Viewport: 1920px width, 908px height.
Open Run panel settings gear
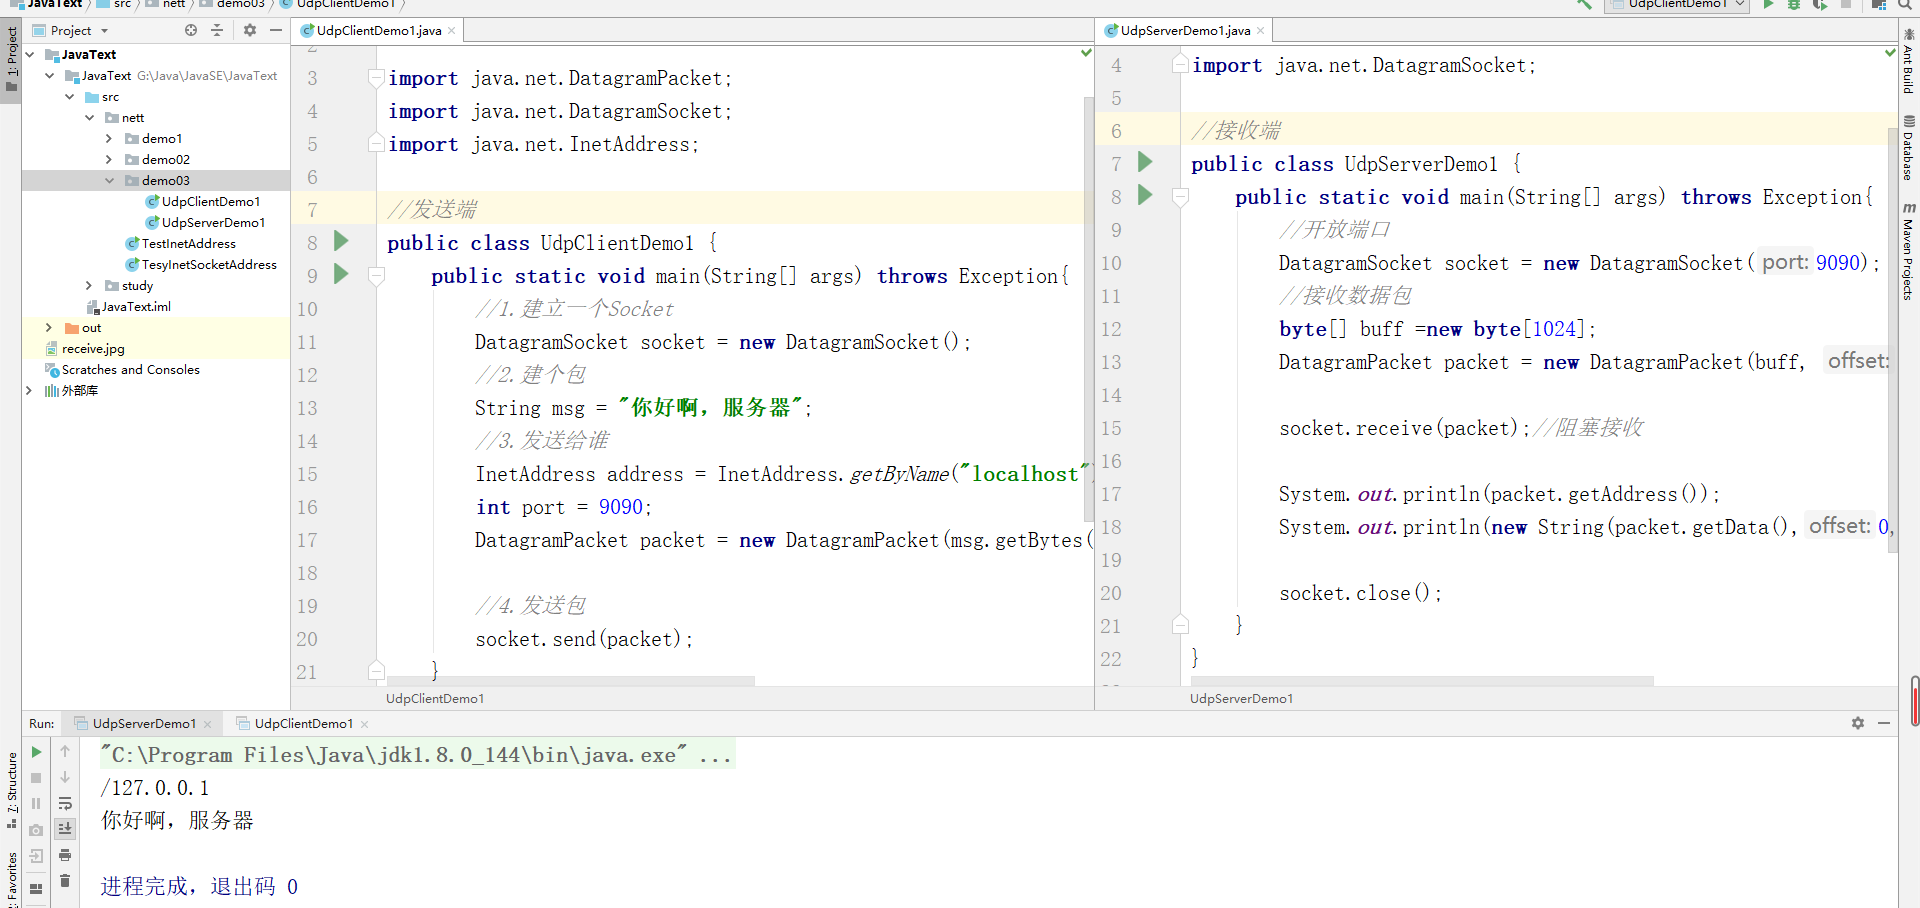(x=1858, y=723)
